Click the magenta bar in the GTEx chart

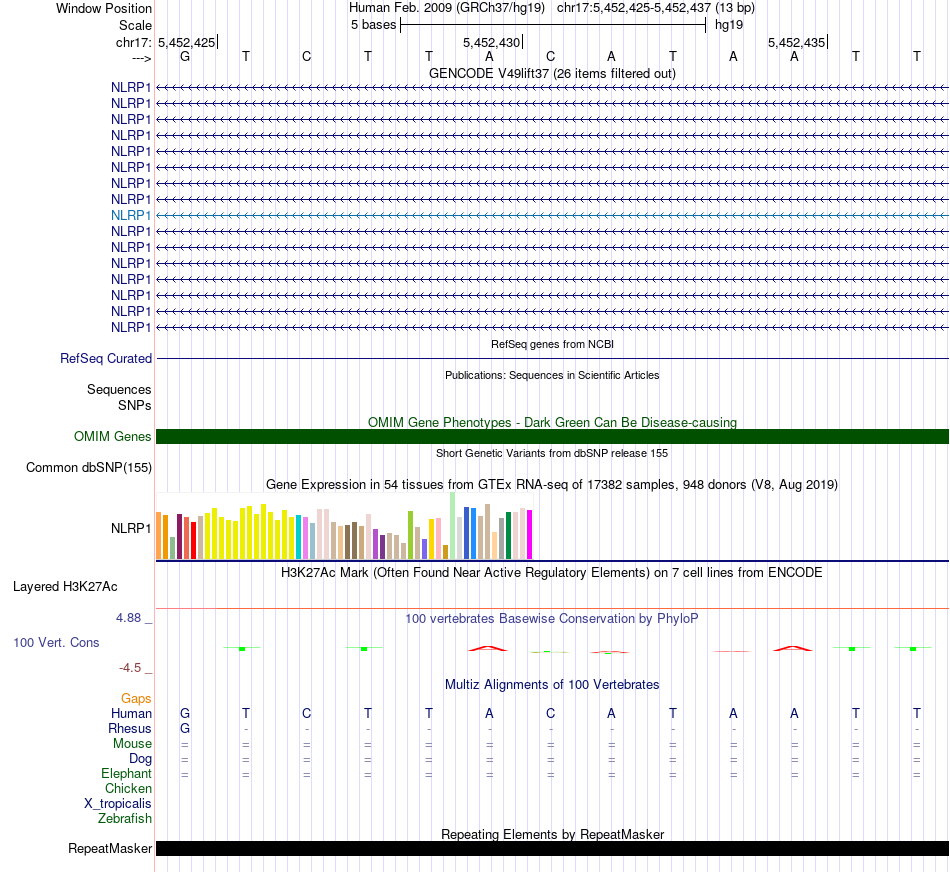[530, 534]
